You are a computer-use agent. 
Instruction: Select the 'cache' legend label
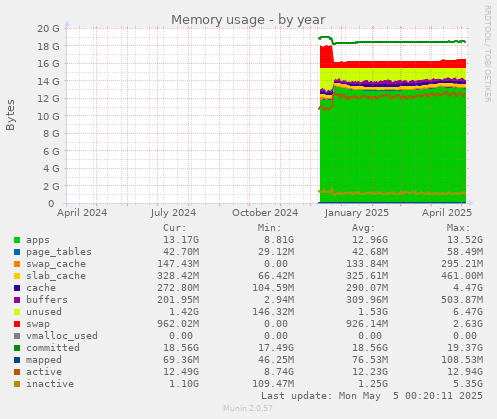coord(41,288)
